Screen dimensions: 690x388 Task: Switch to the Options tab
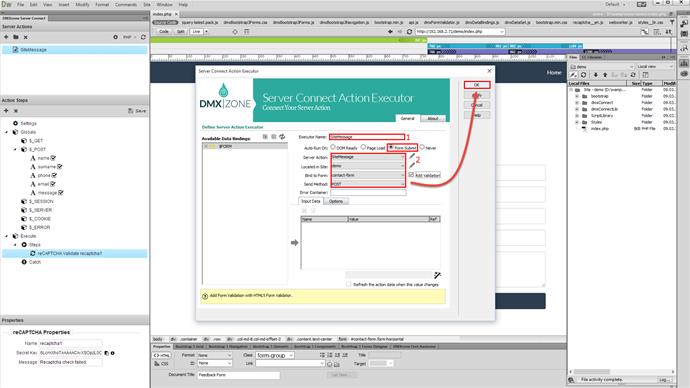[336, 201]
